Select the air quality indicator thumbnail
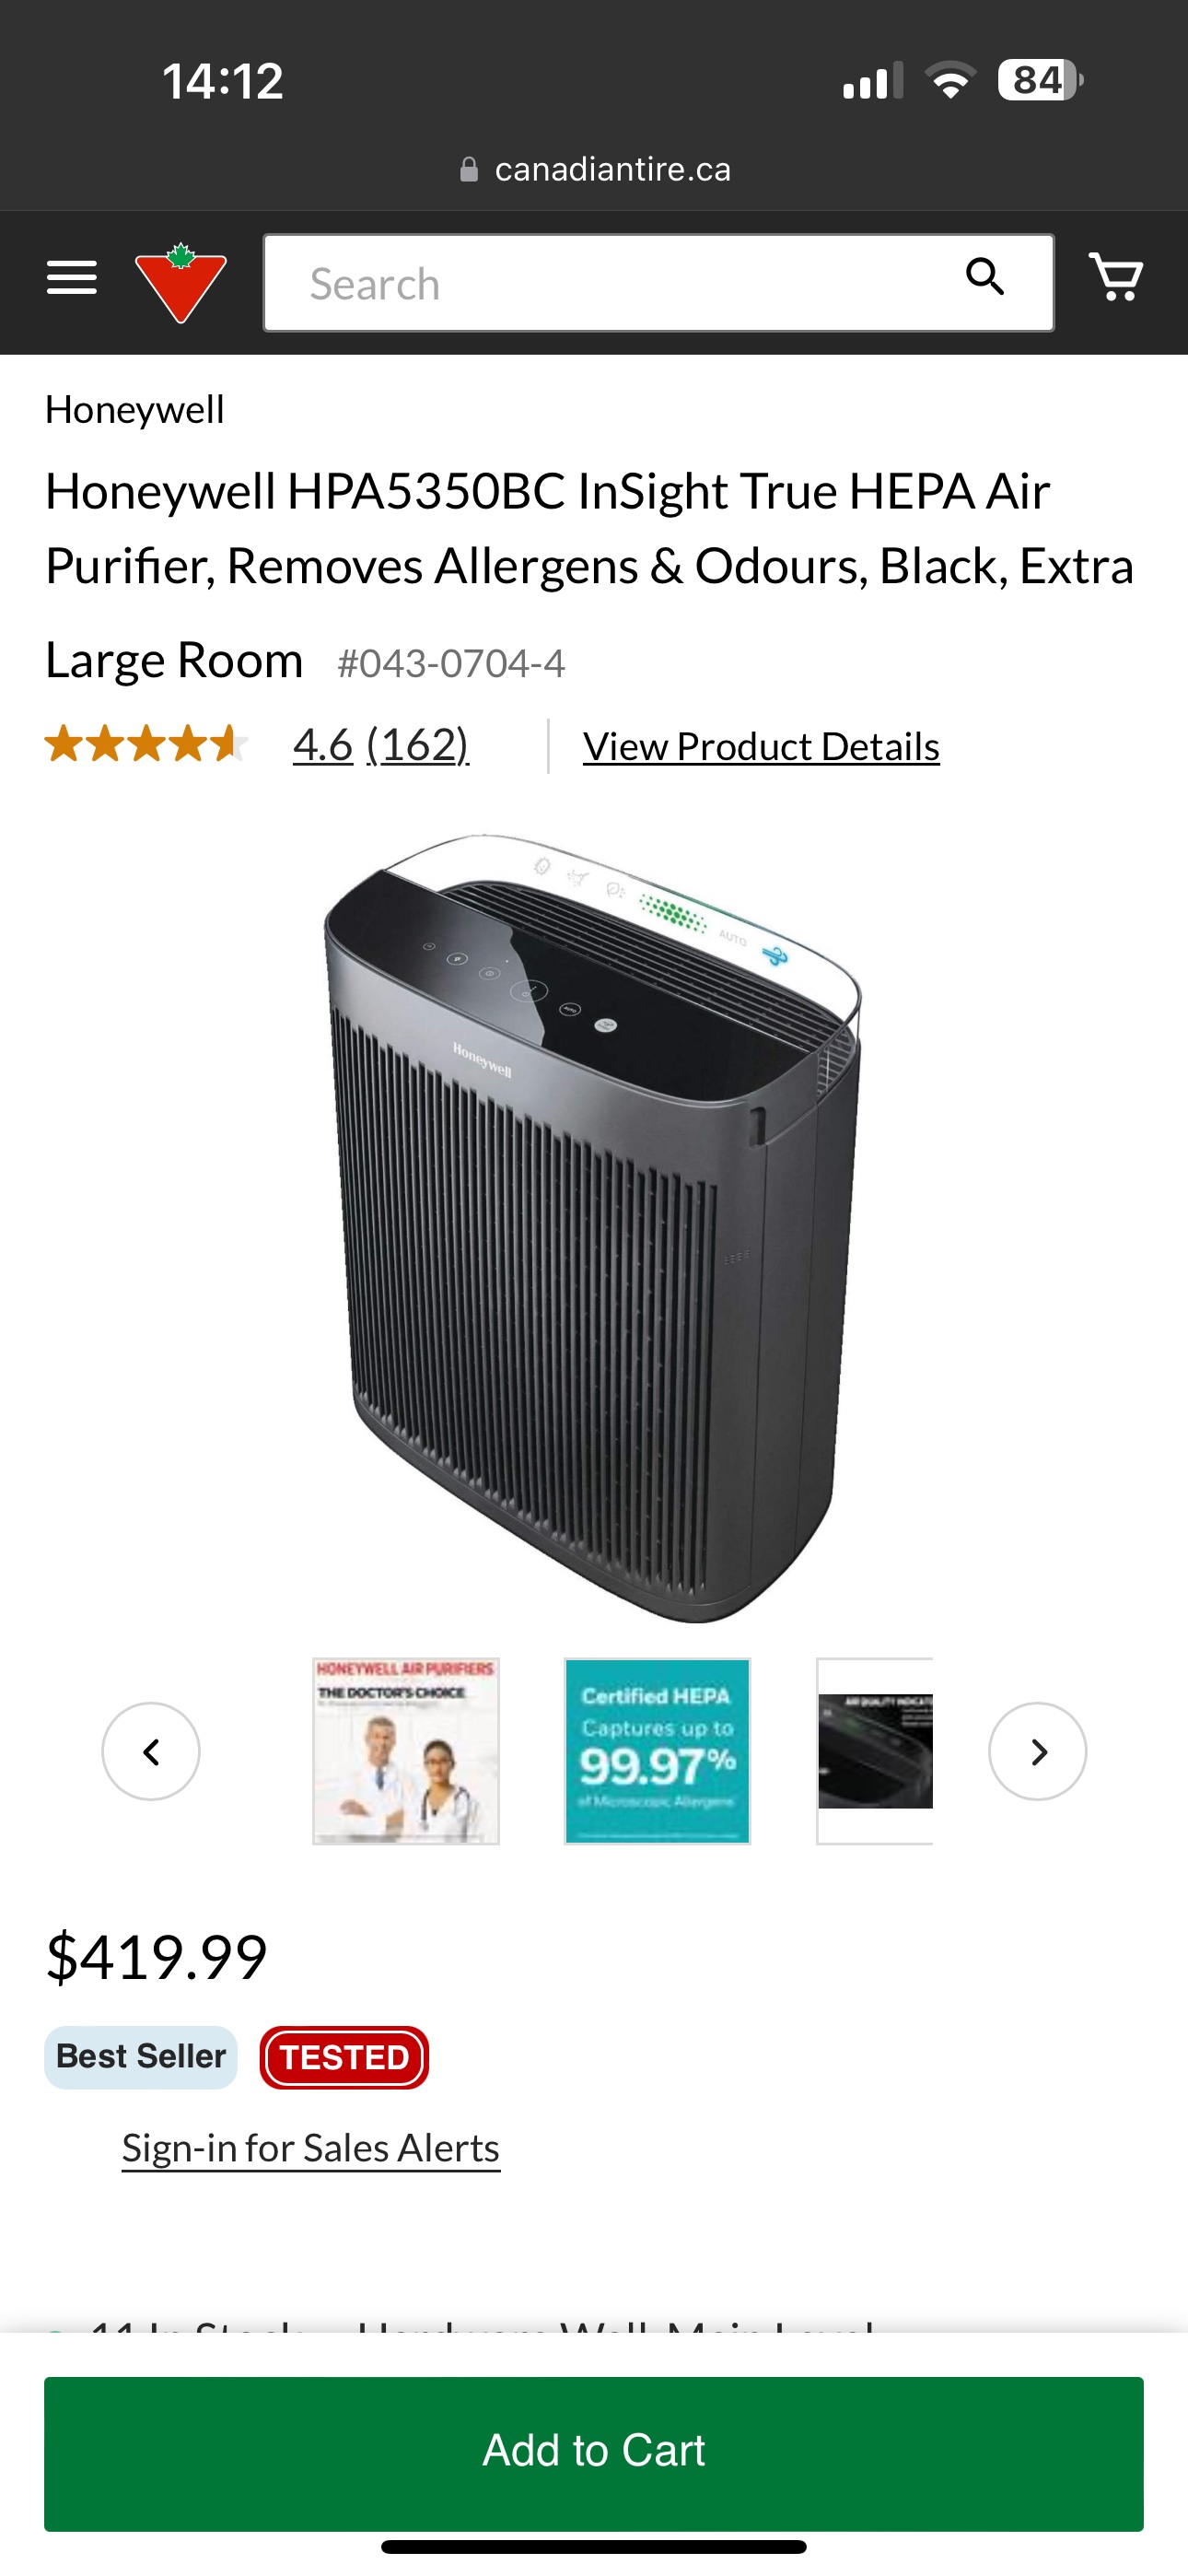The height and width of the screenshot is (2576, 1188). click(x=875, y=1751)
